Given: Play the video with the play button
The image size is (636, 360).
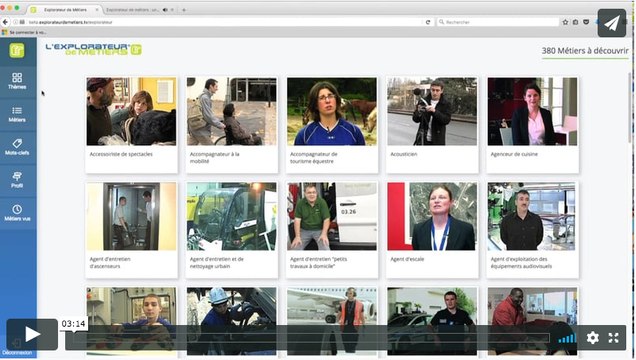Looking at the screenshot, I should click(x=32, y=334).
